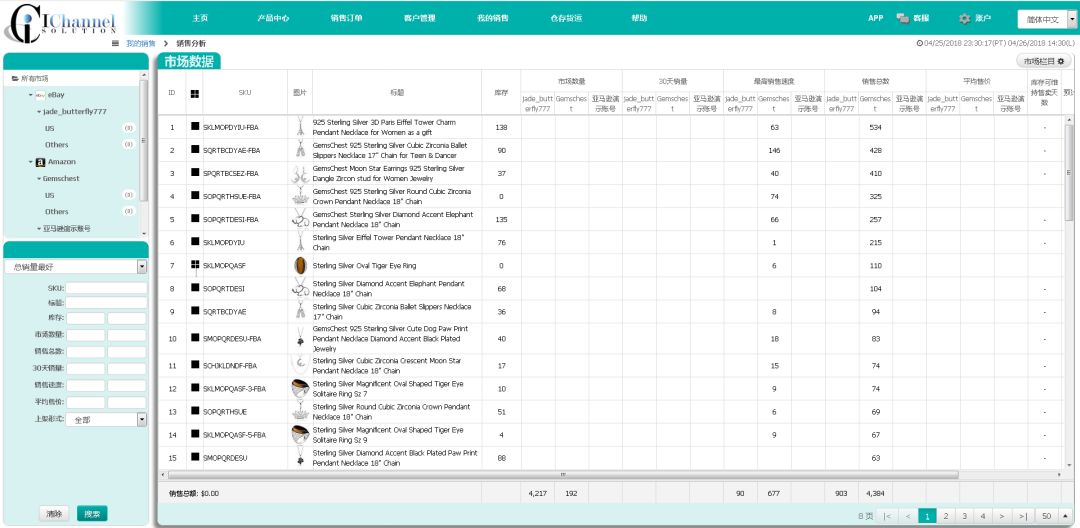Click the Amazon marketplace icon in tree
Viewport: 1080px width, 528px height.
pos(41,162)
